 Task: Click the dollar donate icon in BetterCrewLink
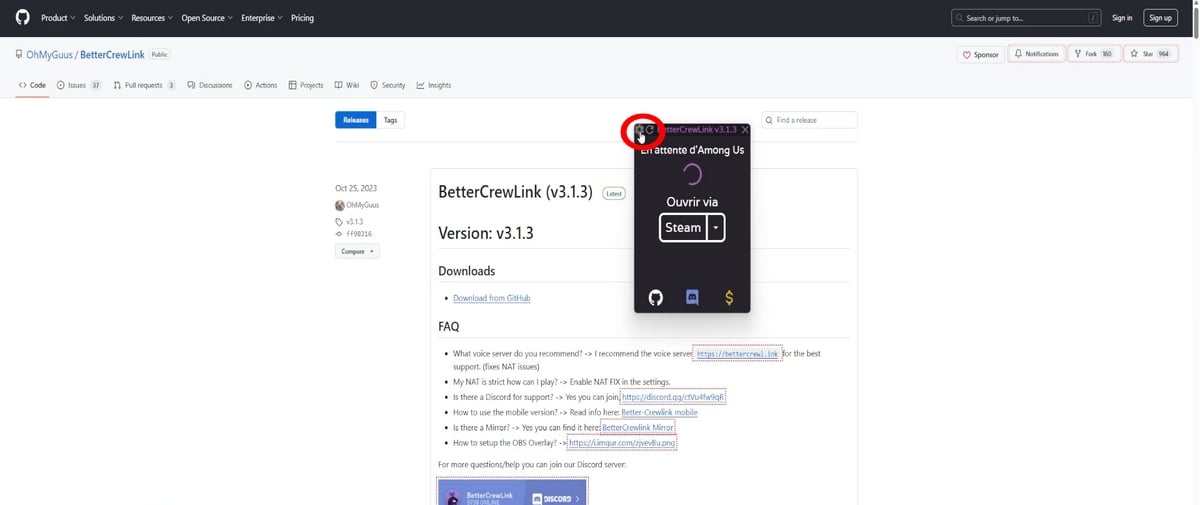pyautogui.click(x=729, y=298)
